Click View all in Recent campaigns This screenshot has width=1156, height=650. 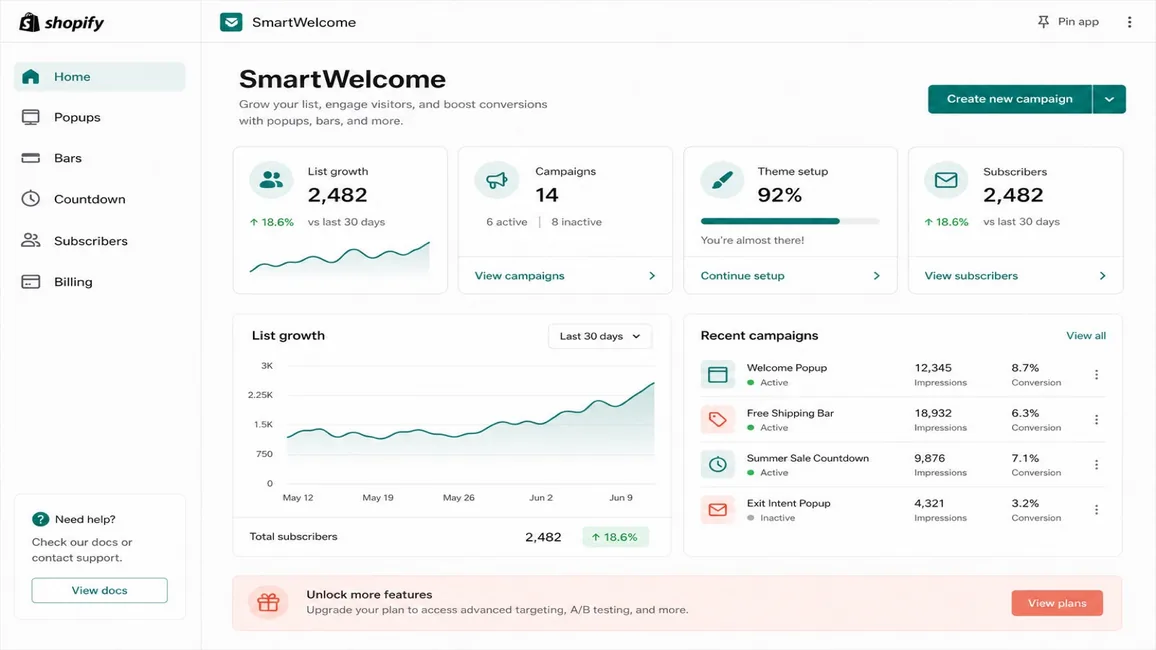coord(1086,335)
